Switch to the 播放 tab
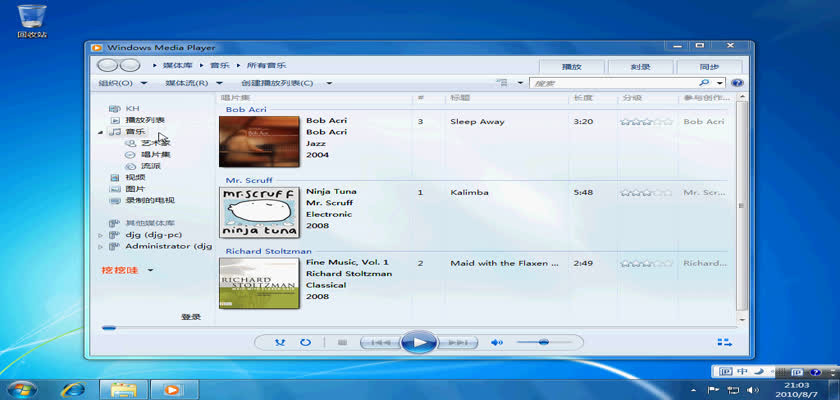 [x=571, y=66]
